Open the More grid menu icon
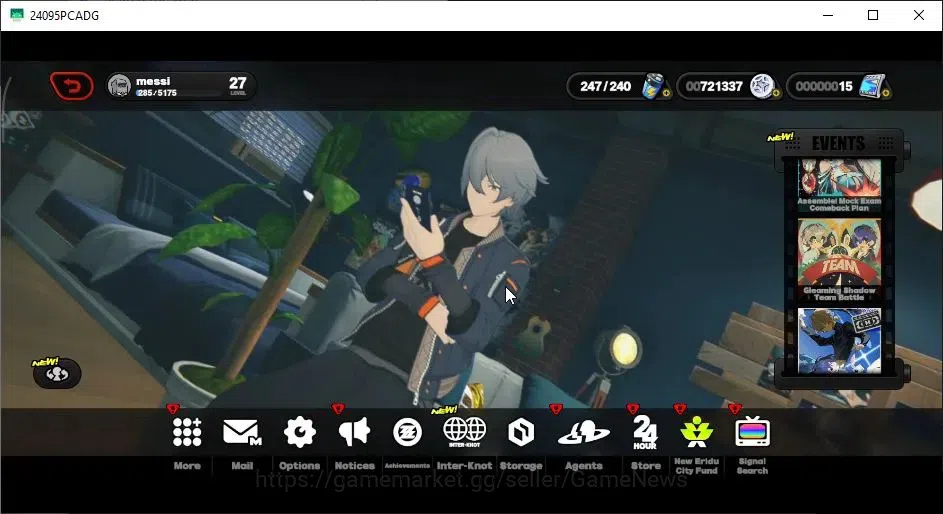Image resolution: width=943 pixels, height=514 pixels. pos(187,432)
